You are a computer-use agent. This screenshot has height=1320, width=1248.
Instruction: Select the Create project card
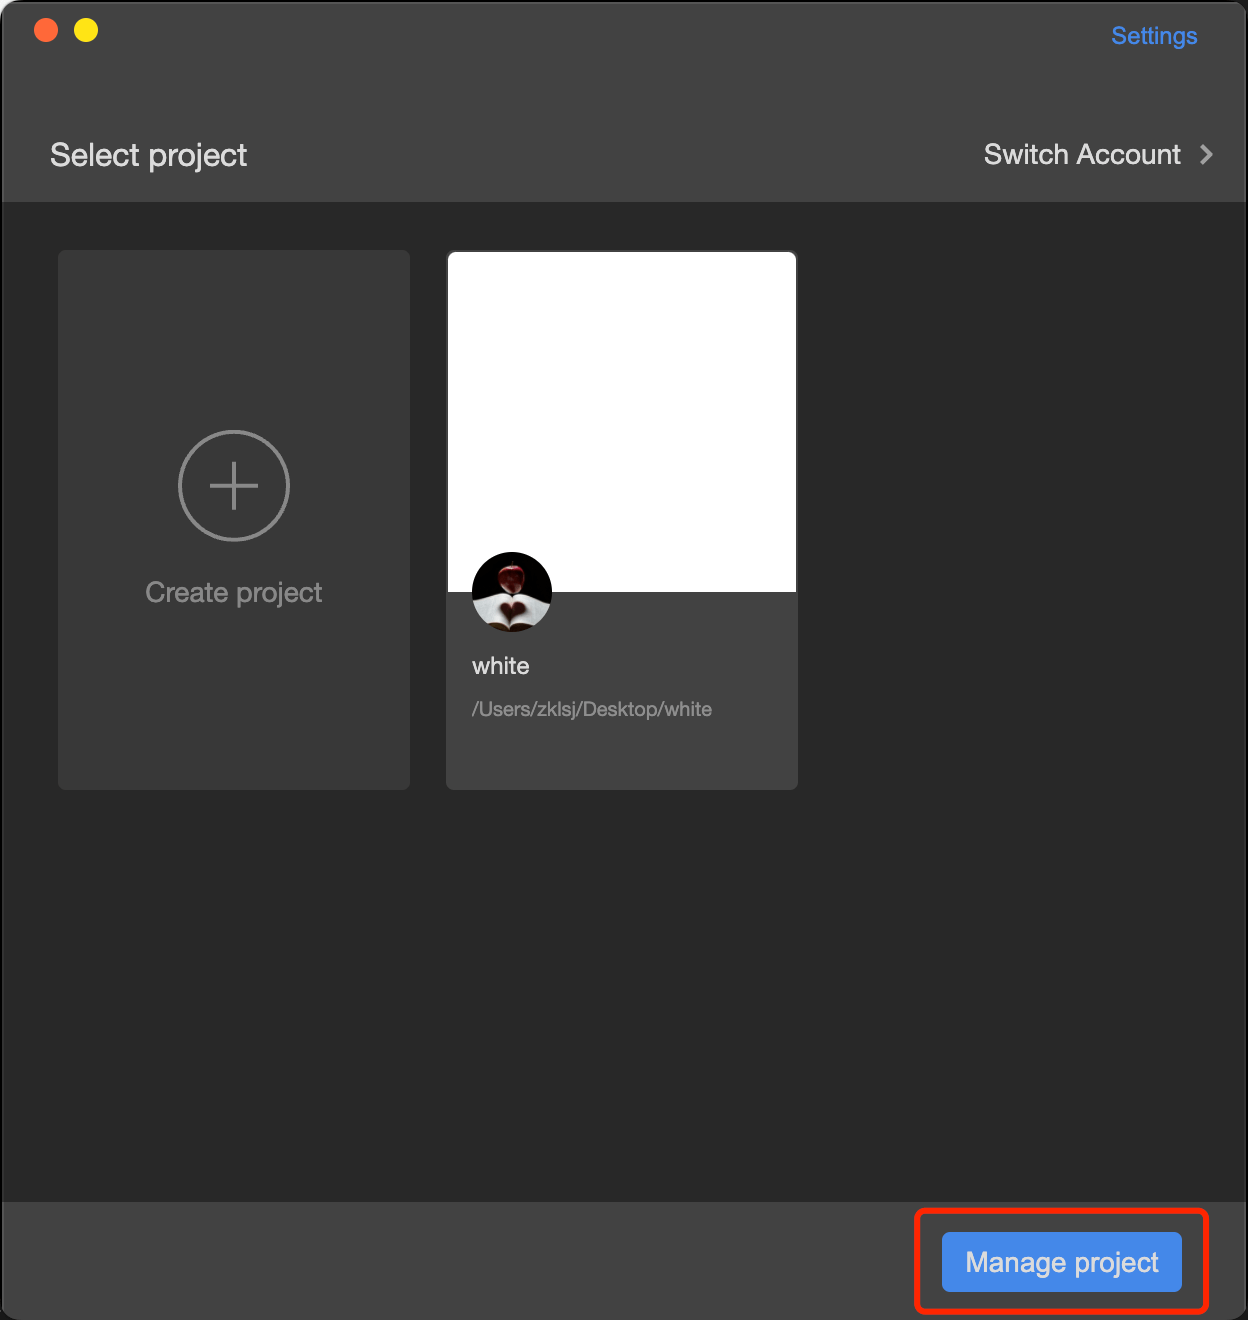coord(234,700)
